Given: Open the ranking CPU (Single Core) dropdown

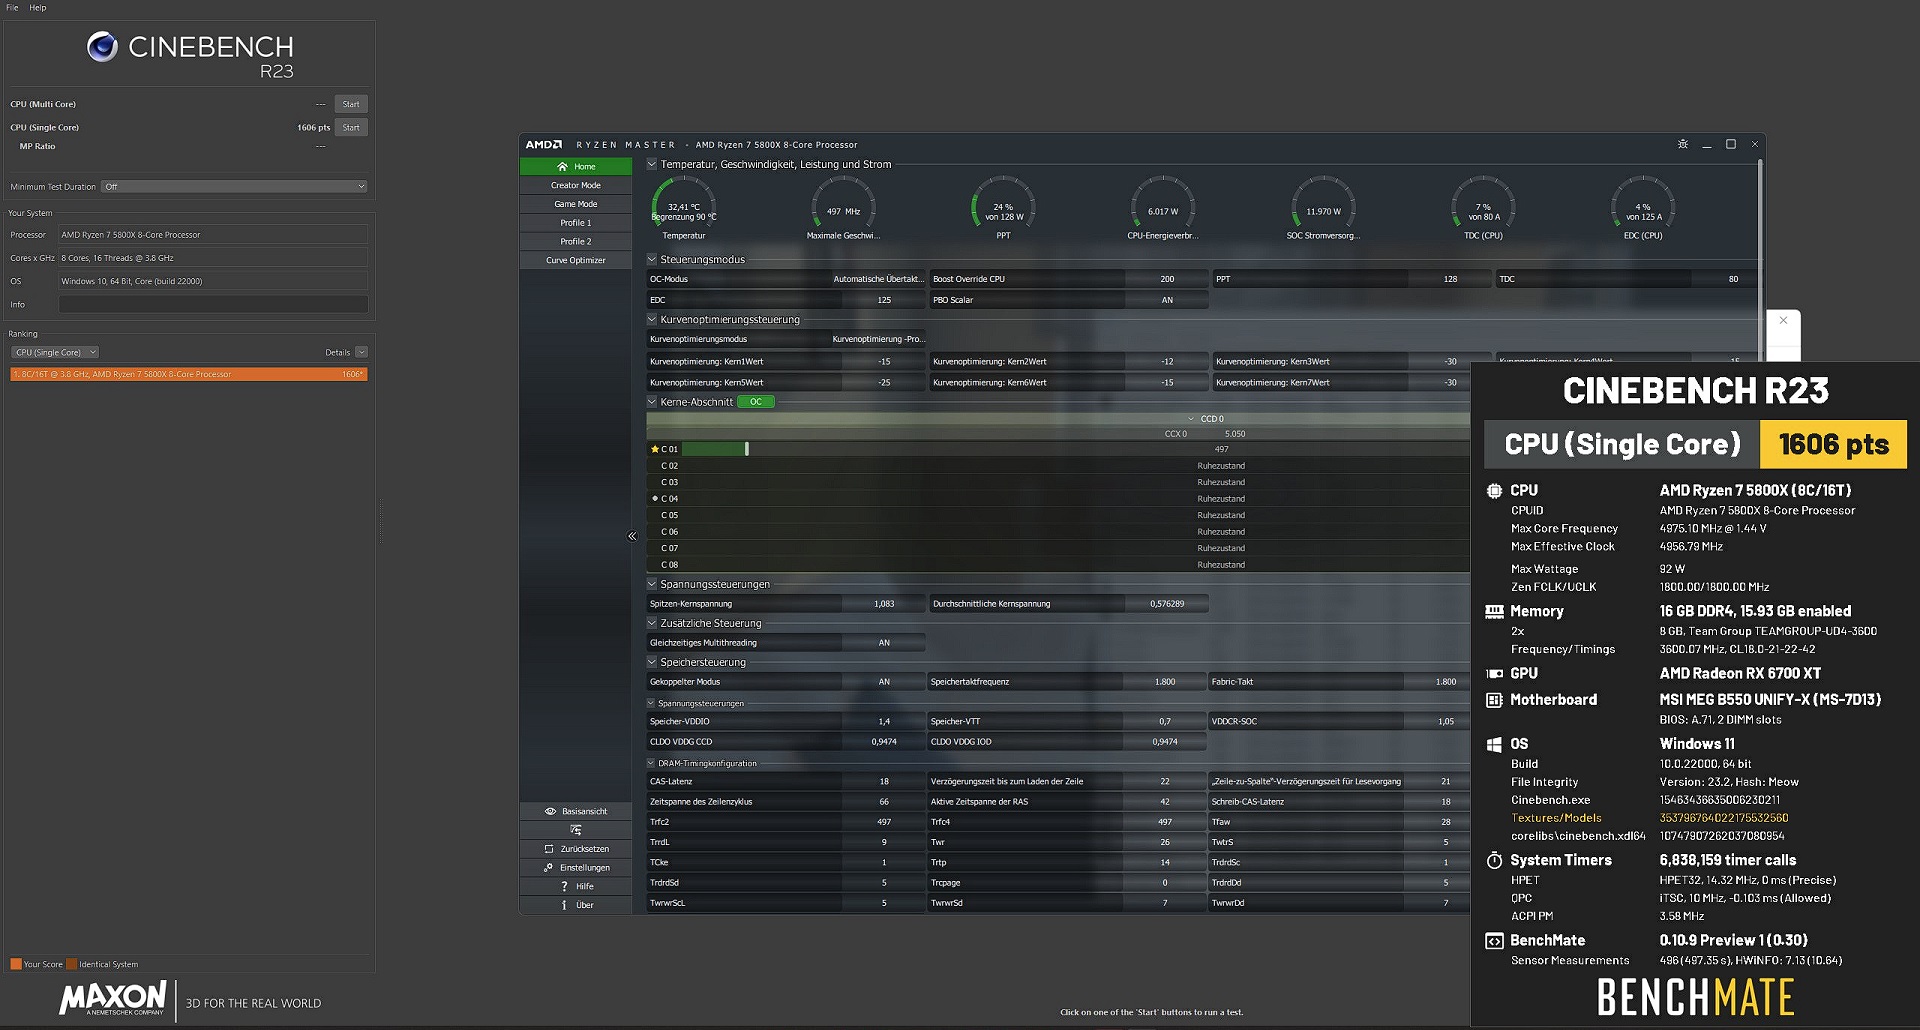Looking at the screenshot, I should tap(55, 352).
